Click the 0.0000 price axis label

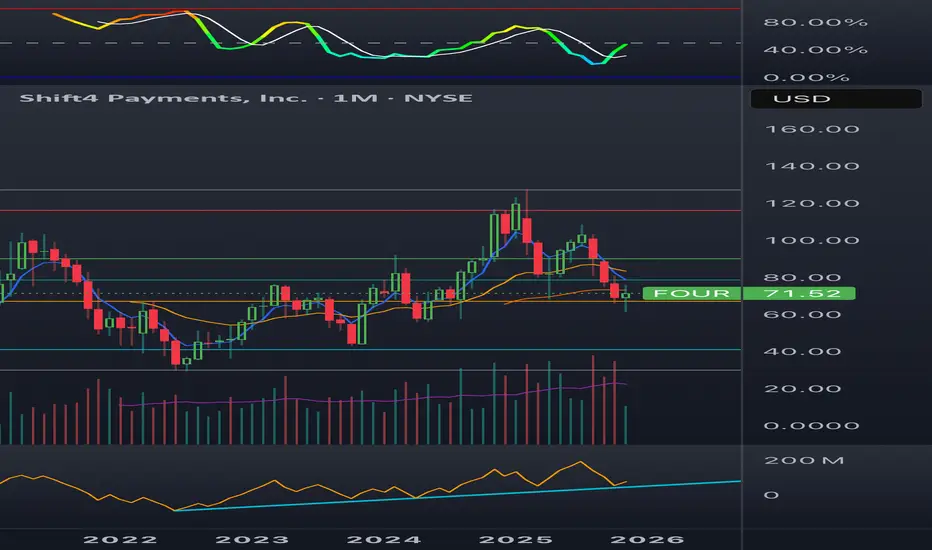pos(811,426)
